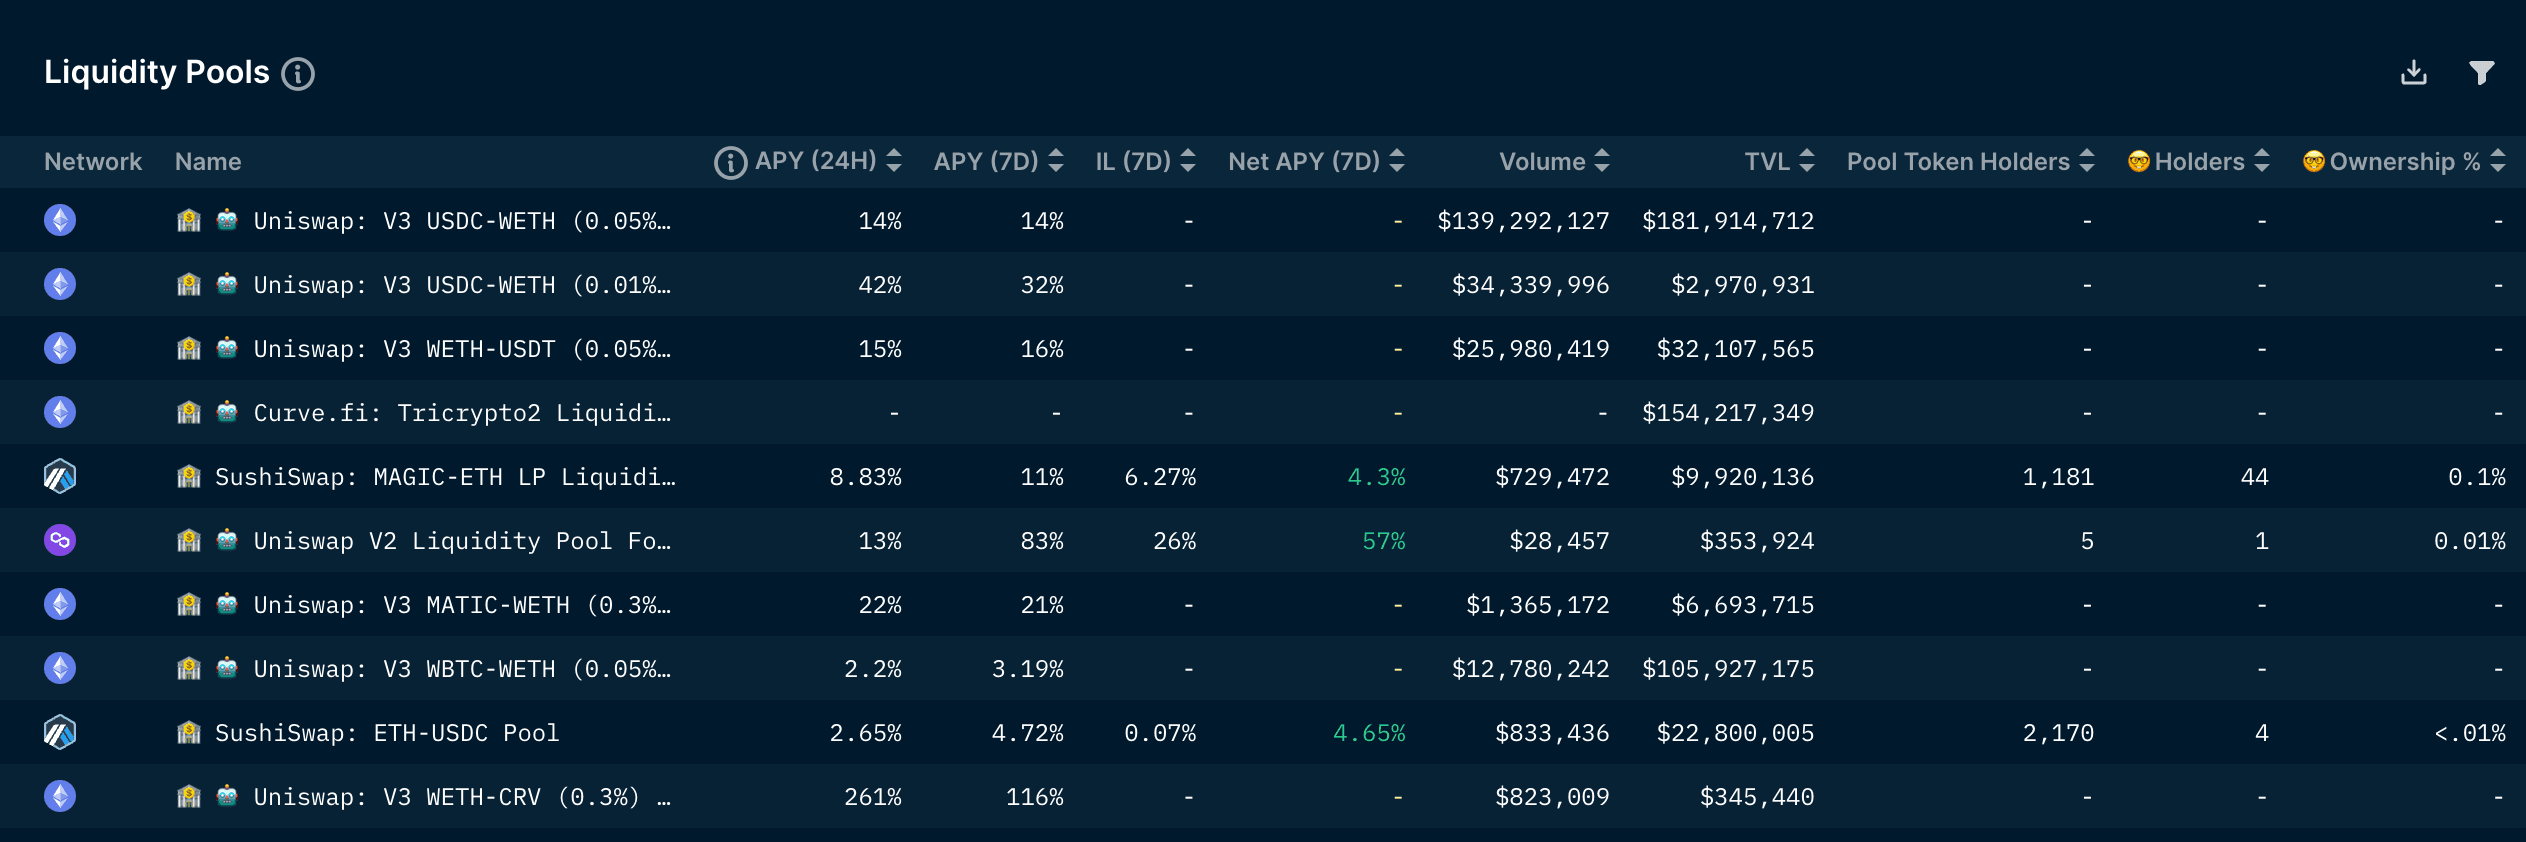The width and height of the screenshot is (2526, 842).
Task: Select the $345,440 TVL cell
Action: [x=1757, y=797]
